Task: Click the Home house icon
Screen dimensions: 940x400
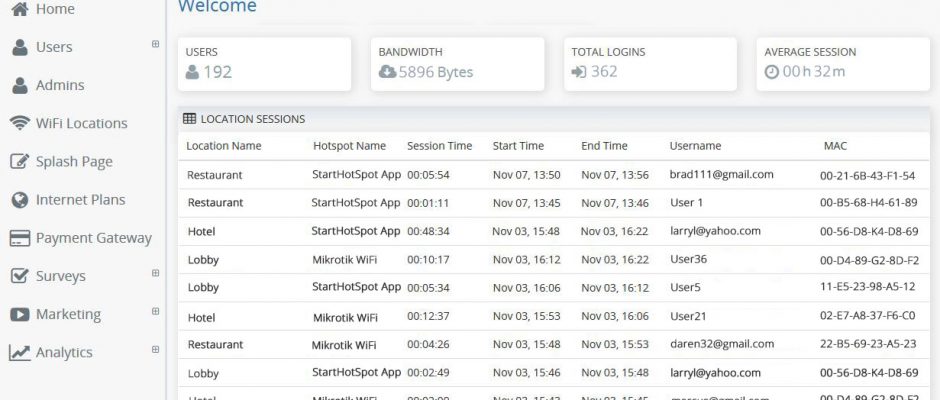Action: tap(20, 9)
